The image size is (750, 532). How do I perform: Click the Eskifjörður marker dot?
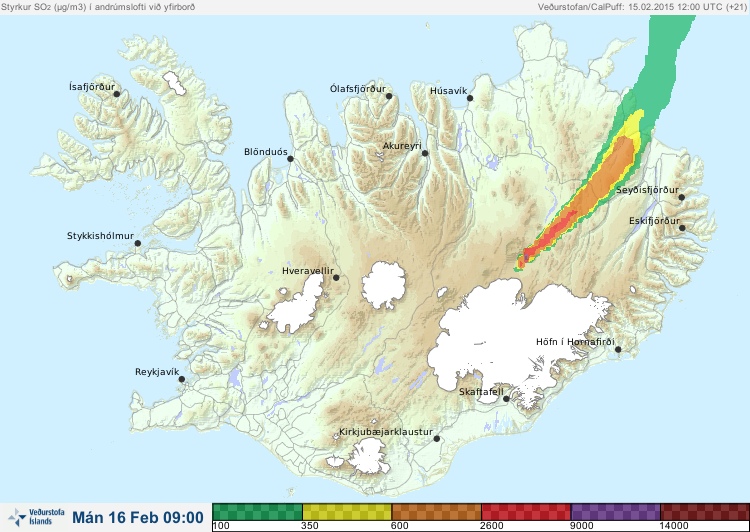682,228
